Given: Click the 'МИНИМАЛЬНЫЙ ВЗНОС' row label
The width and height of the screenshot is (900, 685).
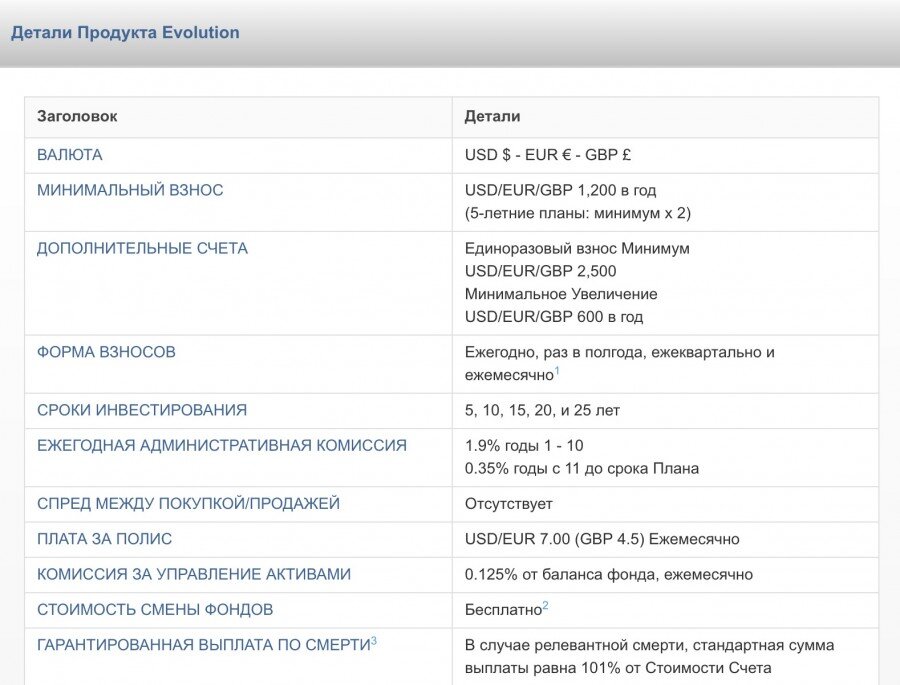Looking at the screenshot, I should click(x=130, y=190).
